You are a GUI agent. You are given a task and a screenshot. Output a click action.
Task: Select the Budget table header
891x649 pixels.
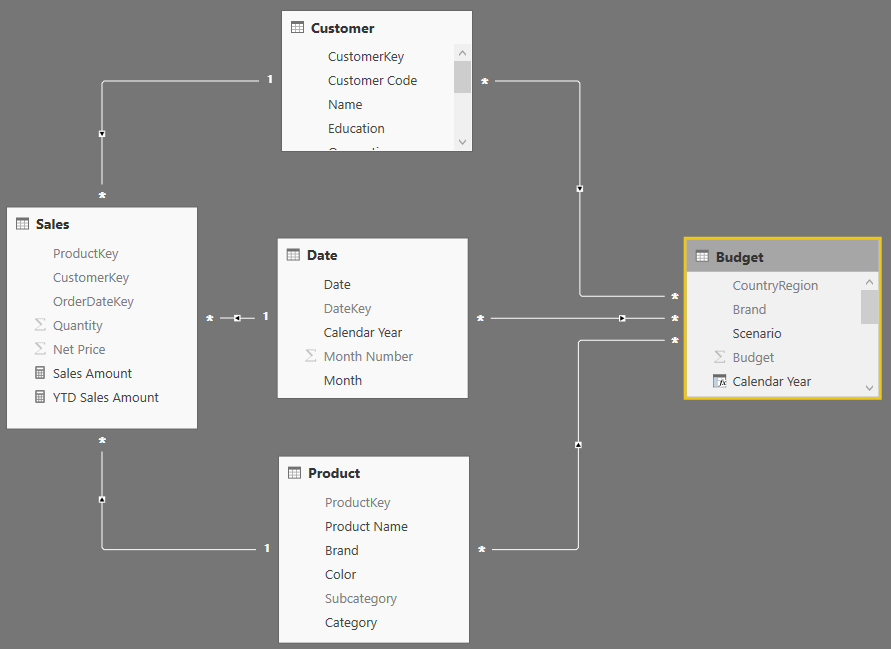click(x=783, y=257)
